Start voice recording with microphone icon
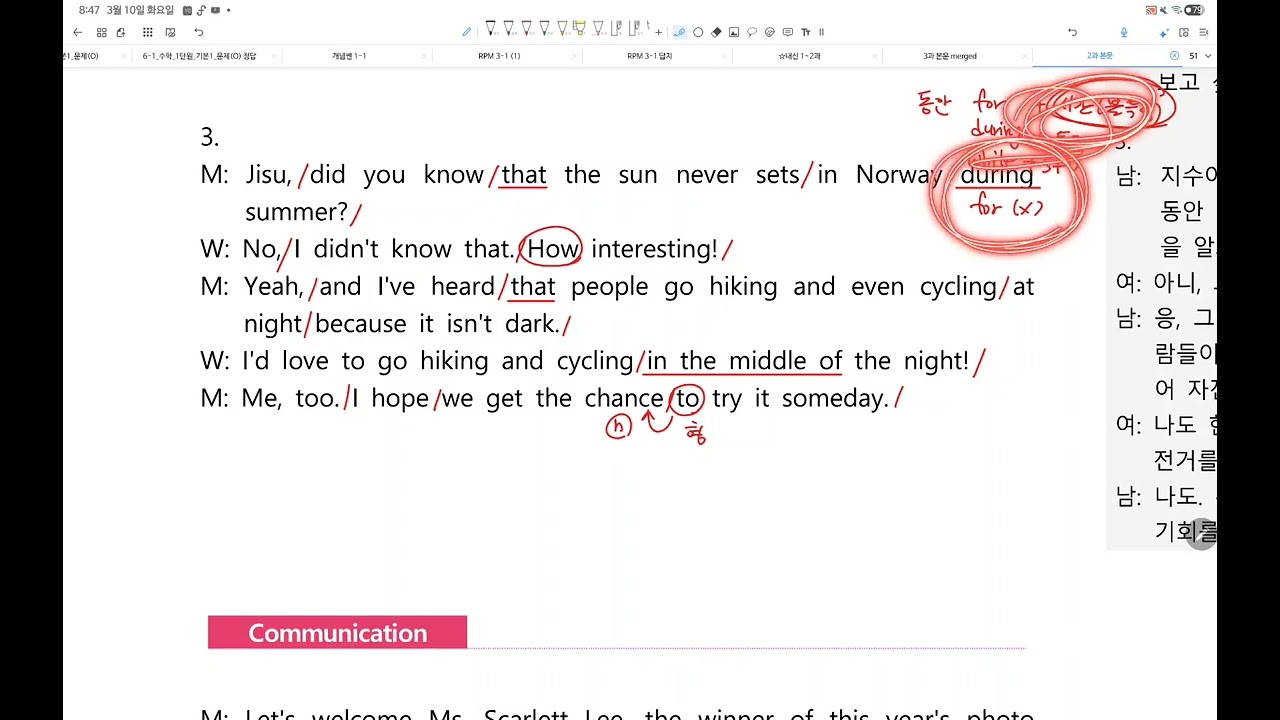The height and width of the screenshot is (720, 1280). [1124, 32]
